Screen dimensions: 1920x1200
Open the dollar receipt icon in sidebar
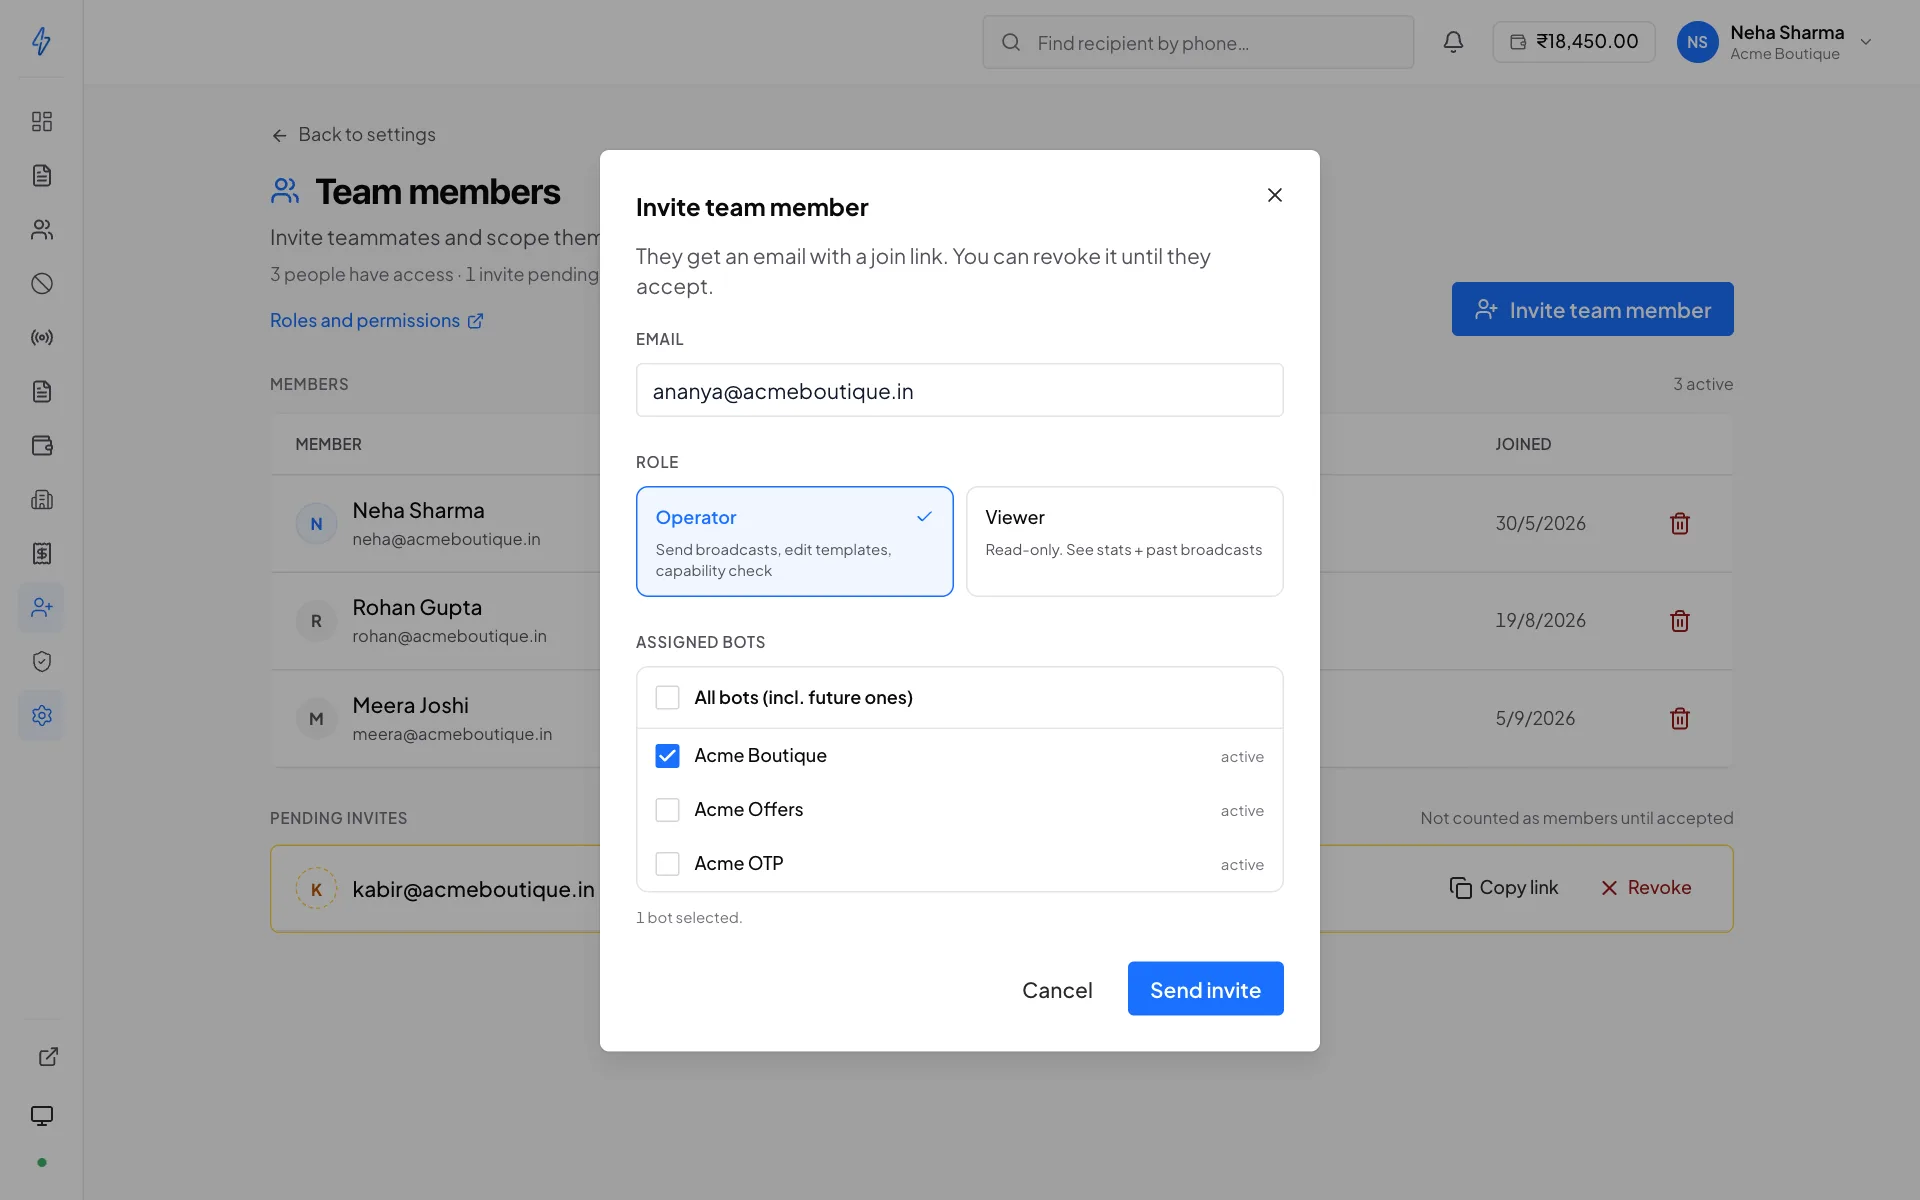click(x=41, y=554)
